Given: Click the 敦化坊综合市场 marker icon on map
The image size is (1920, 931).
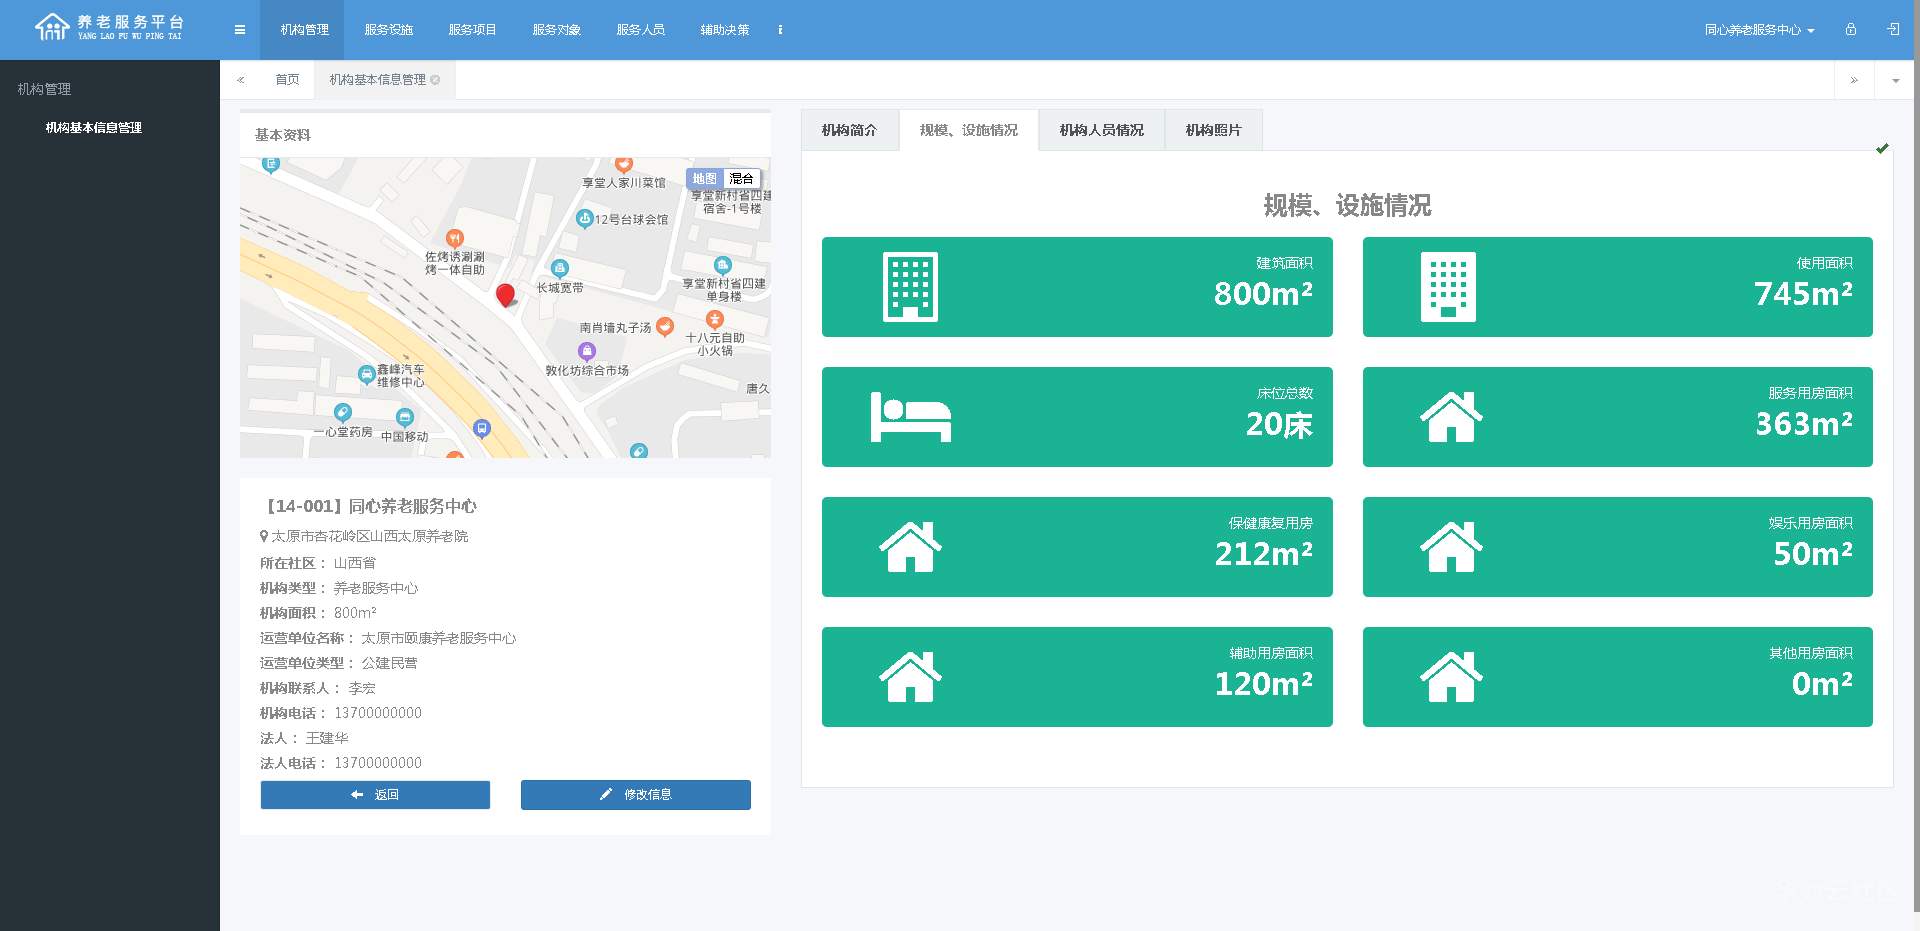Looking at the screenshot, I should [x=587, y=351].
